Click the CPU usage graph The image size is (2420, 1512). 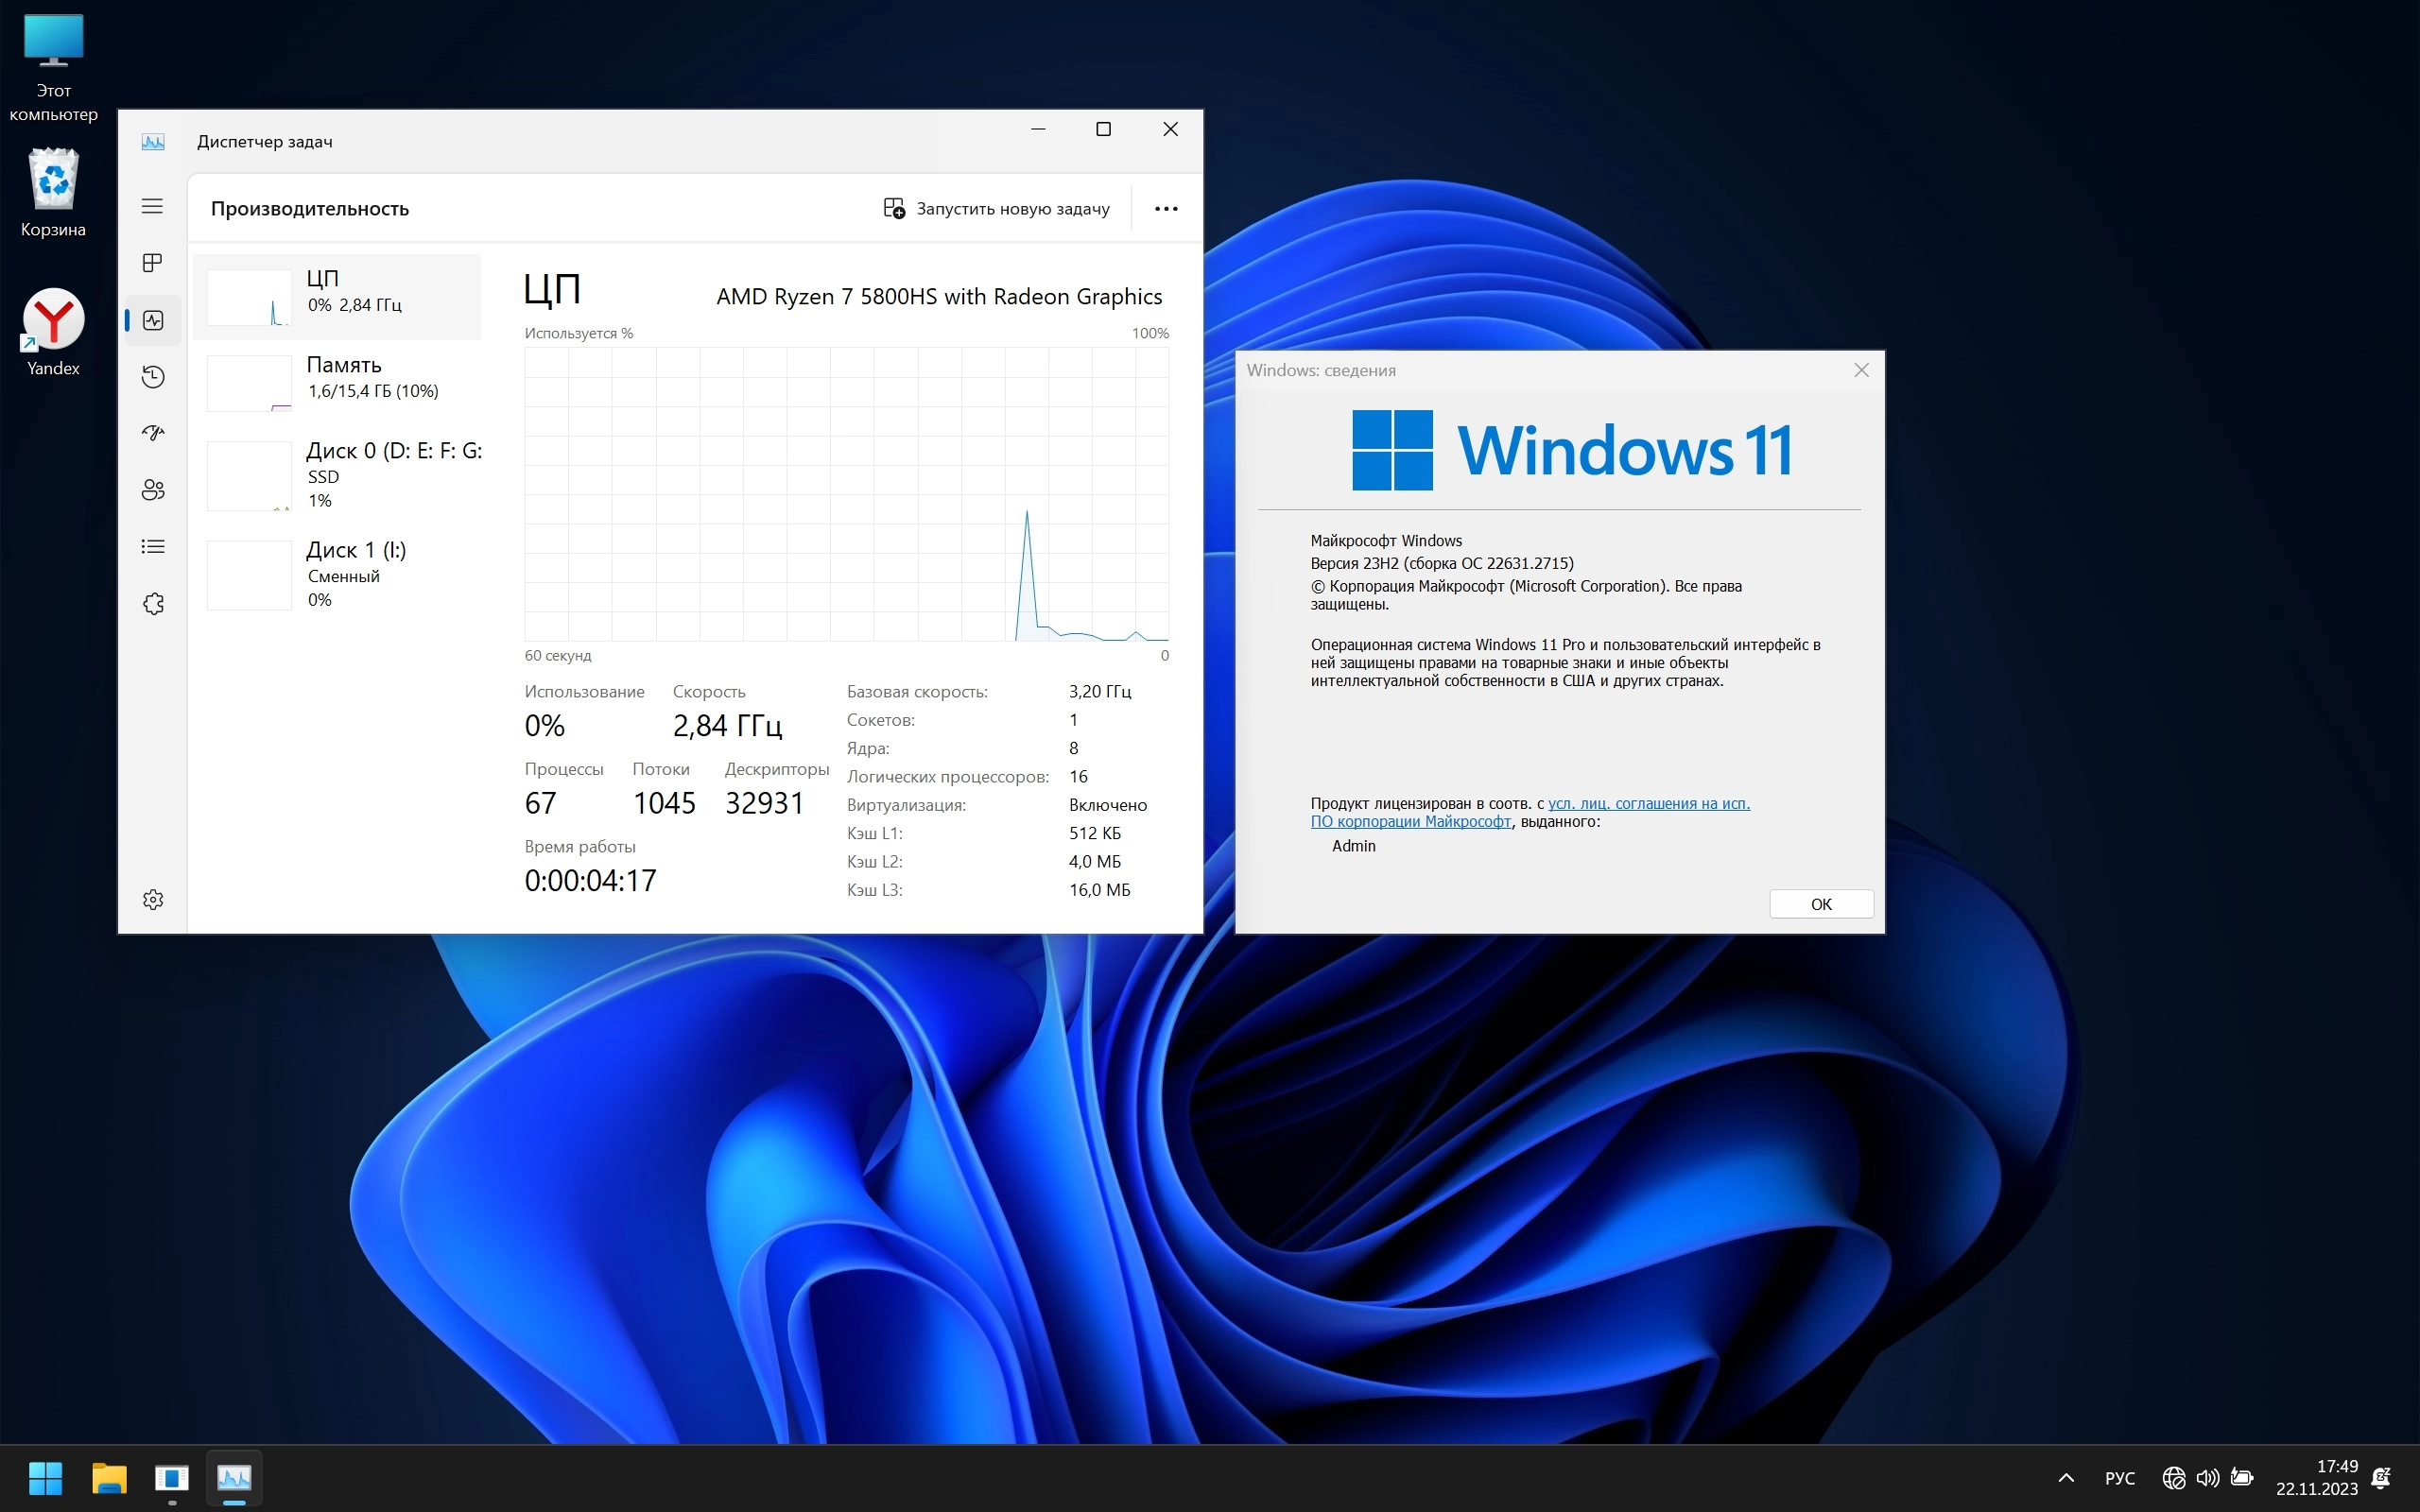(x=846, y=494)
